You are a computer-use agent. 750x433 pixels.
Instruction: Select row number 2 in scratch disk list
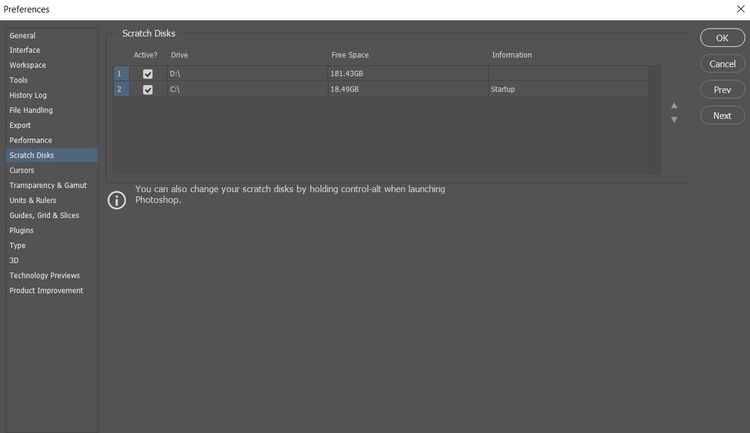click(121, 89)
